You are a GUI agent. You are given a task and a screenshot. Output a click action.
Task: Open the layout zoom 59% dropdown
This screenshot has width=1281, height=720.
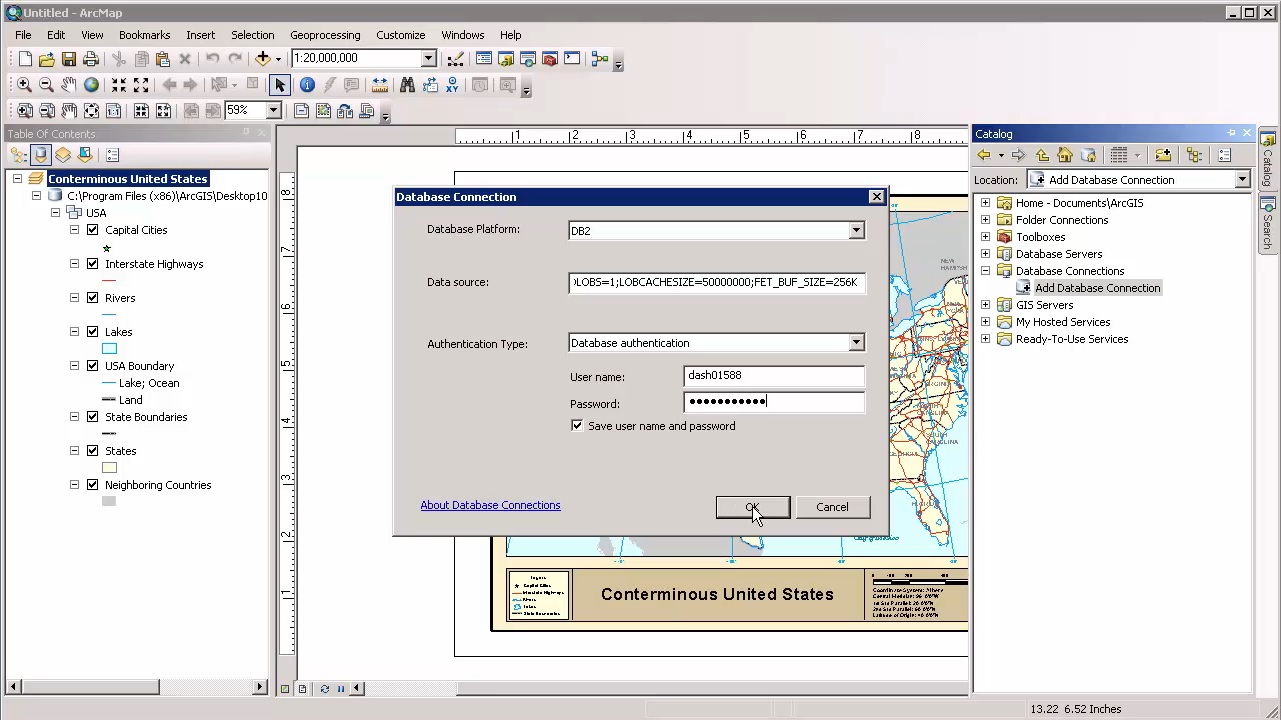point(273,110)
